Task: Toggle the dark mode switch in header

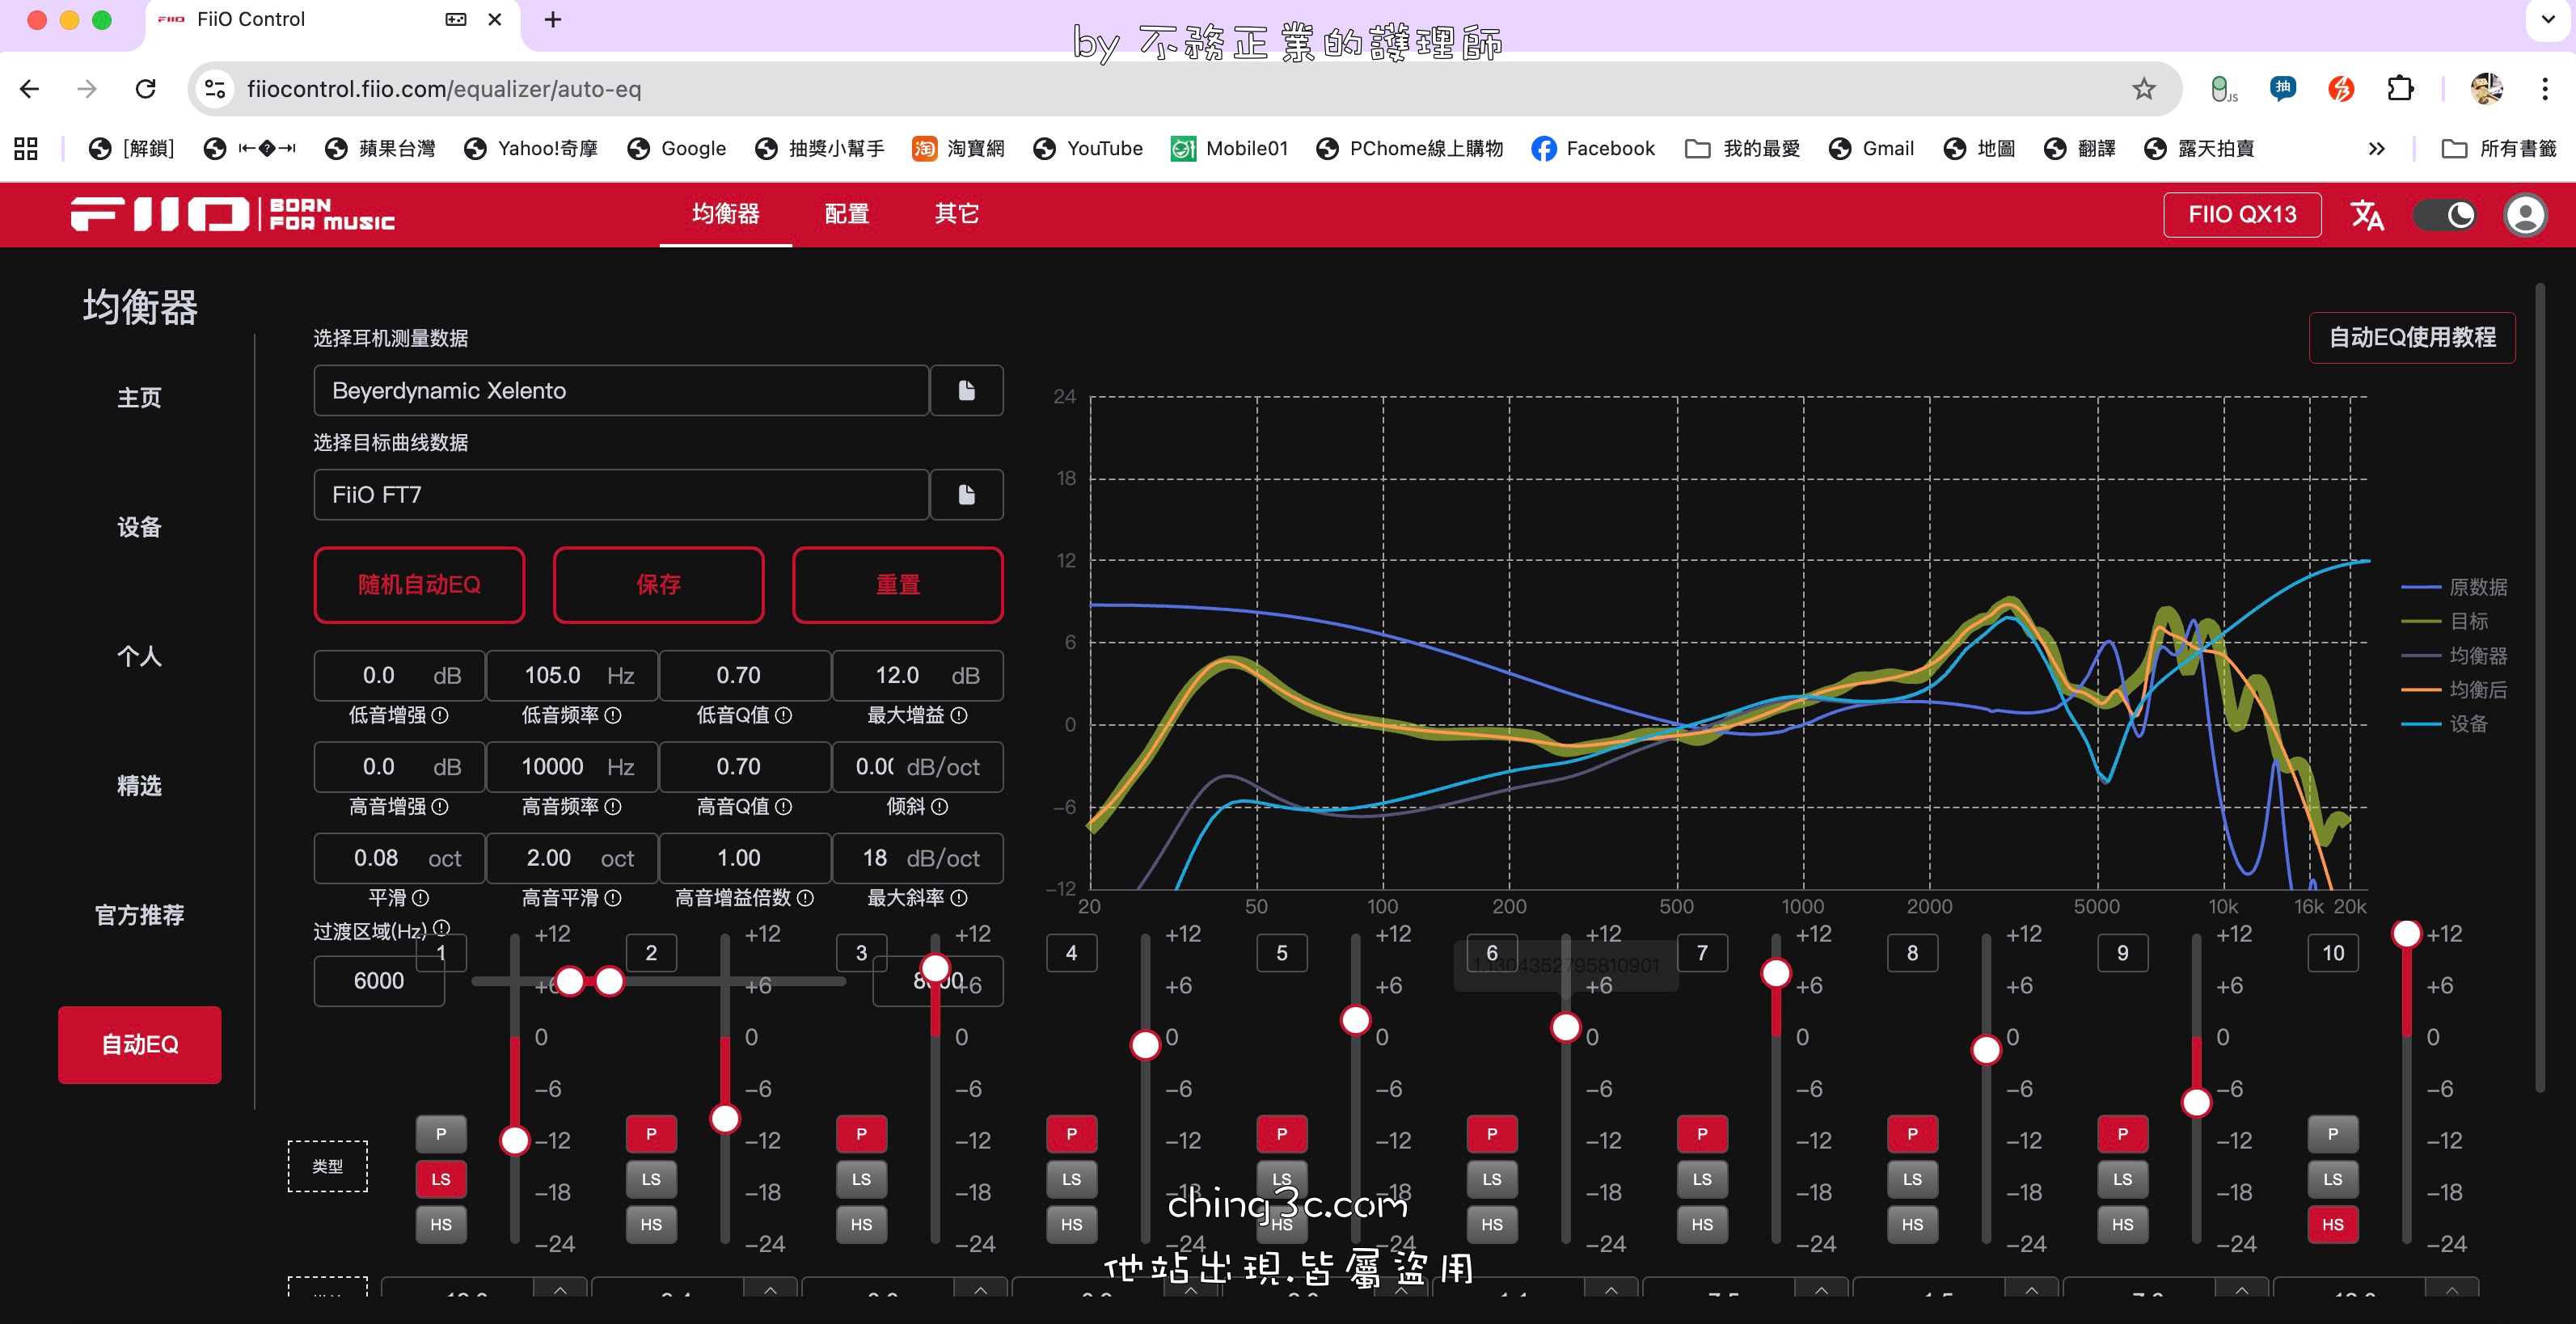Action: tap(2444, 214)
